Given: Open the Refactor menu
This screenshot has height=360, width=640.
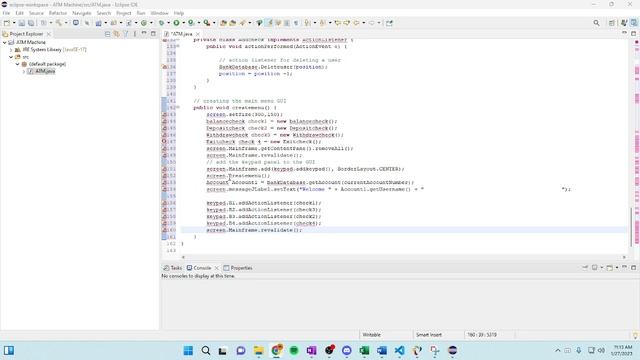Looking at the screenshot, I should 58,13.
